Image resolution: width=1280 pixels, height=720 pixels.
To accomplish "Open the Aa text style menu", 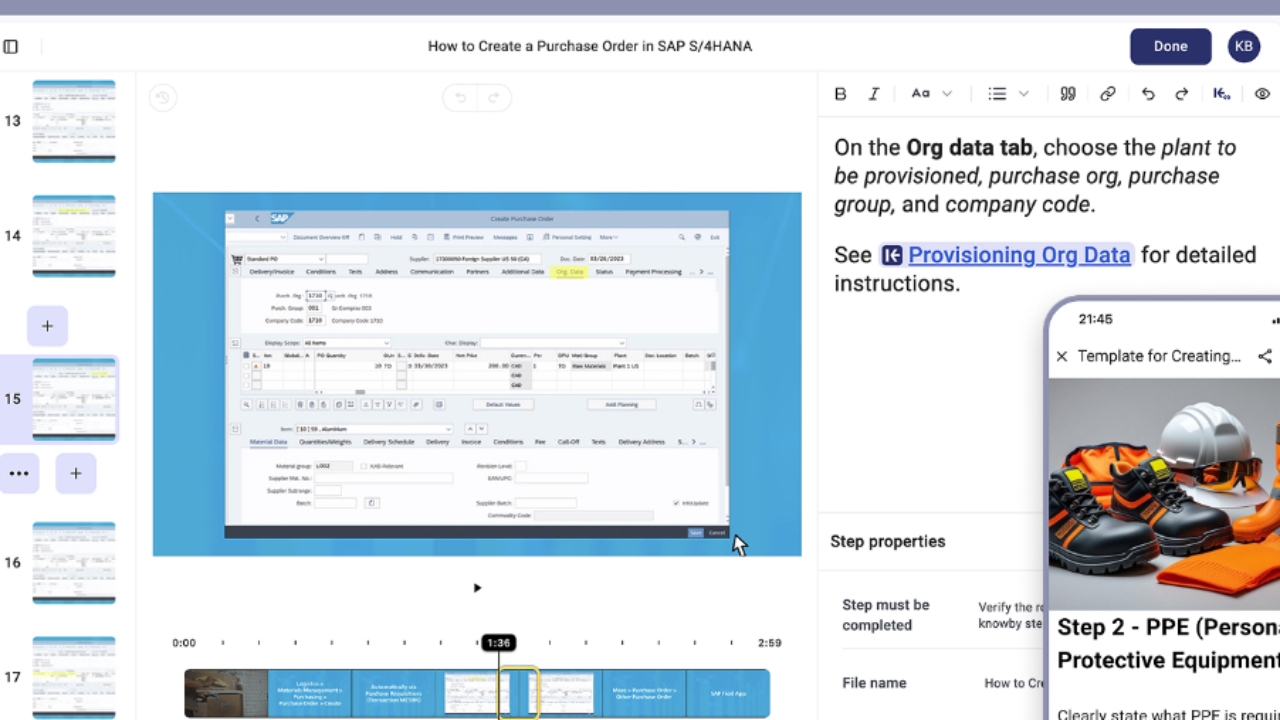I will [x=931, y=93].
